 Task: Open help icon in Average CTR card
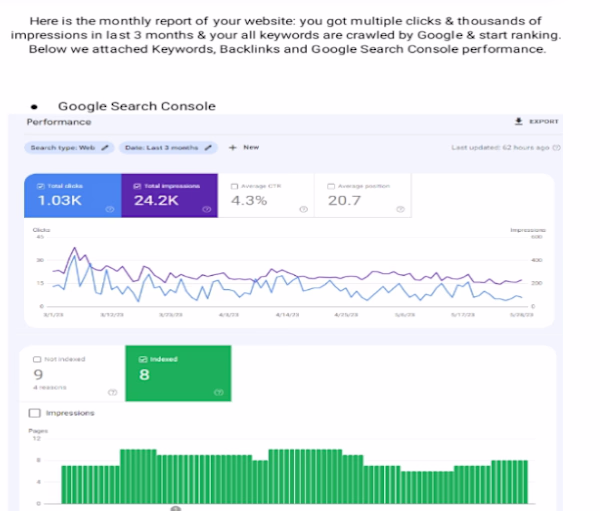click(x=303, y=209)
